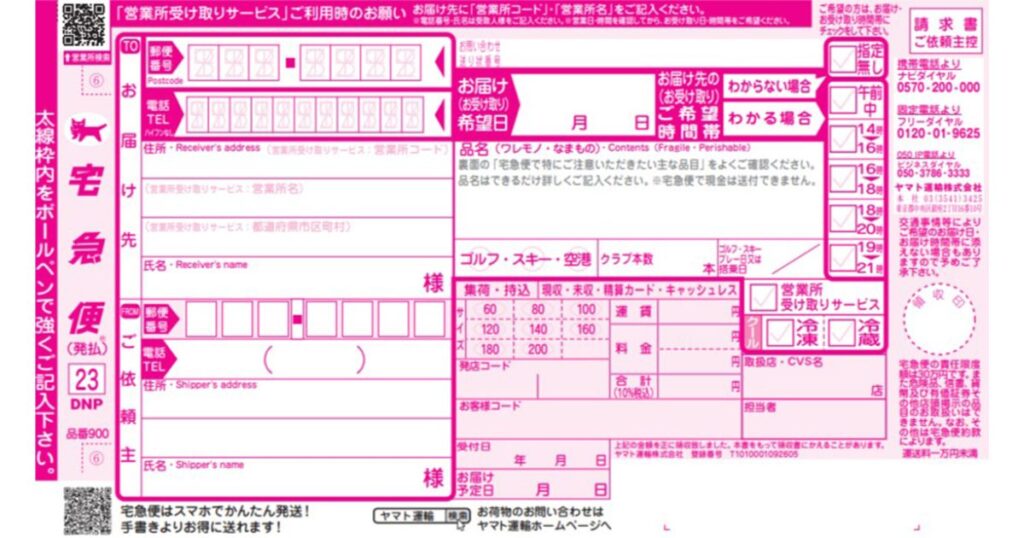Image resolution: width=1024 pixels, height=538 pixels.
Task: Select size 120 in the サイズ grid
Action: click(x=490, y=329)
